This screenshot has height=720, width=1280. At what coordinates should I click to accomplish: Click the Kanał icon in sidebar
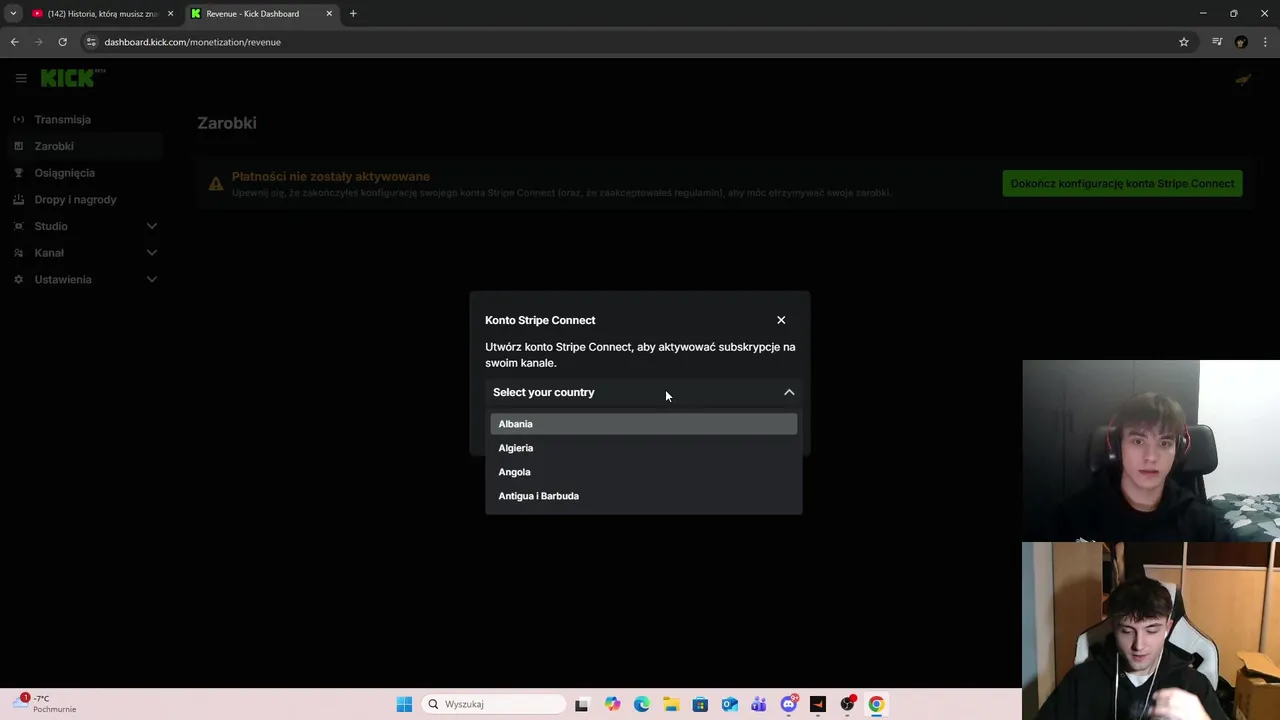(18, 253)
